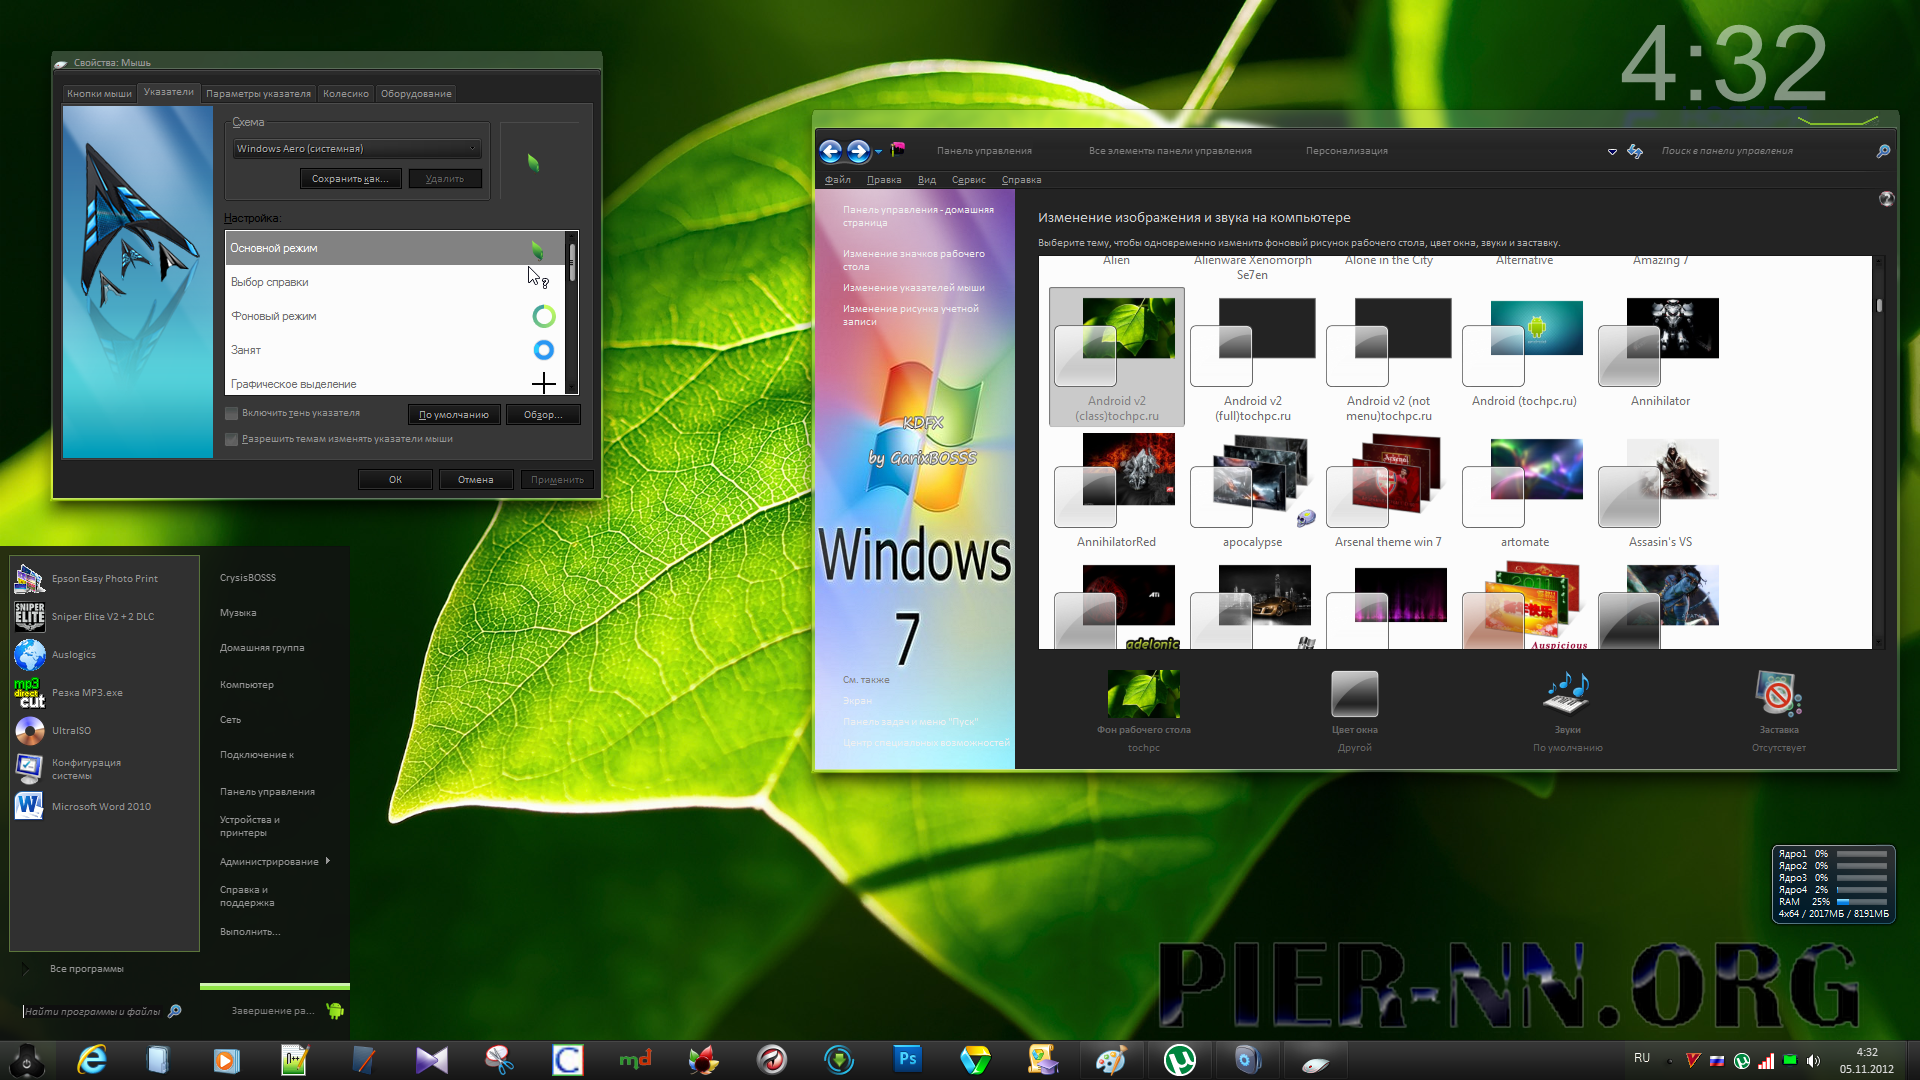The width and height of the screenshot is (1920, 1080).
Task: Click 'Панель управления' in Start menu
Action: pos(267,791)
